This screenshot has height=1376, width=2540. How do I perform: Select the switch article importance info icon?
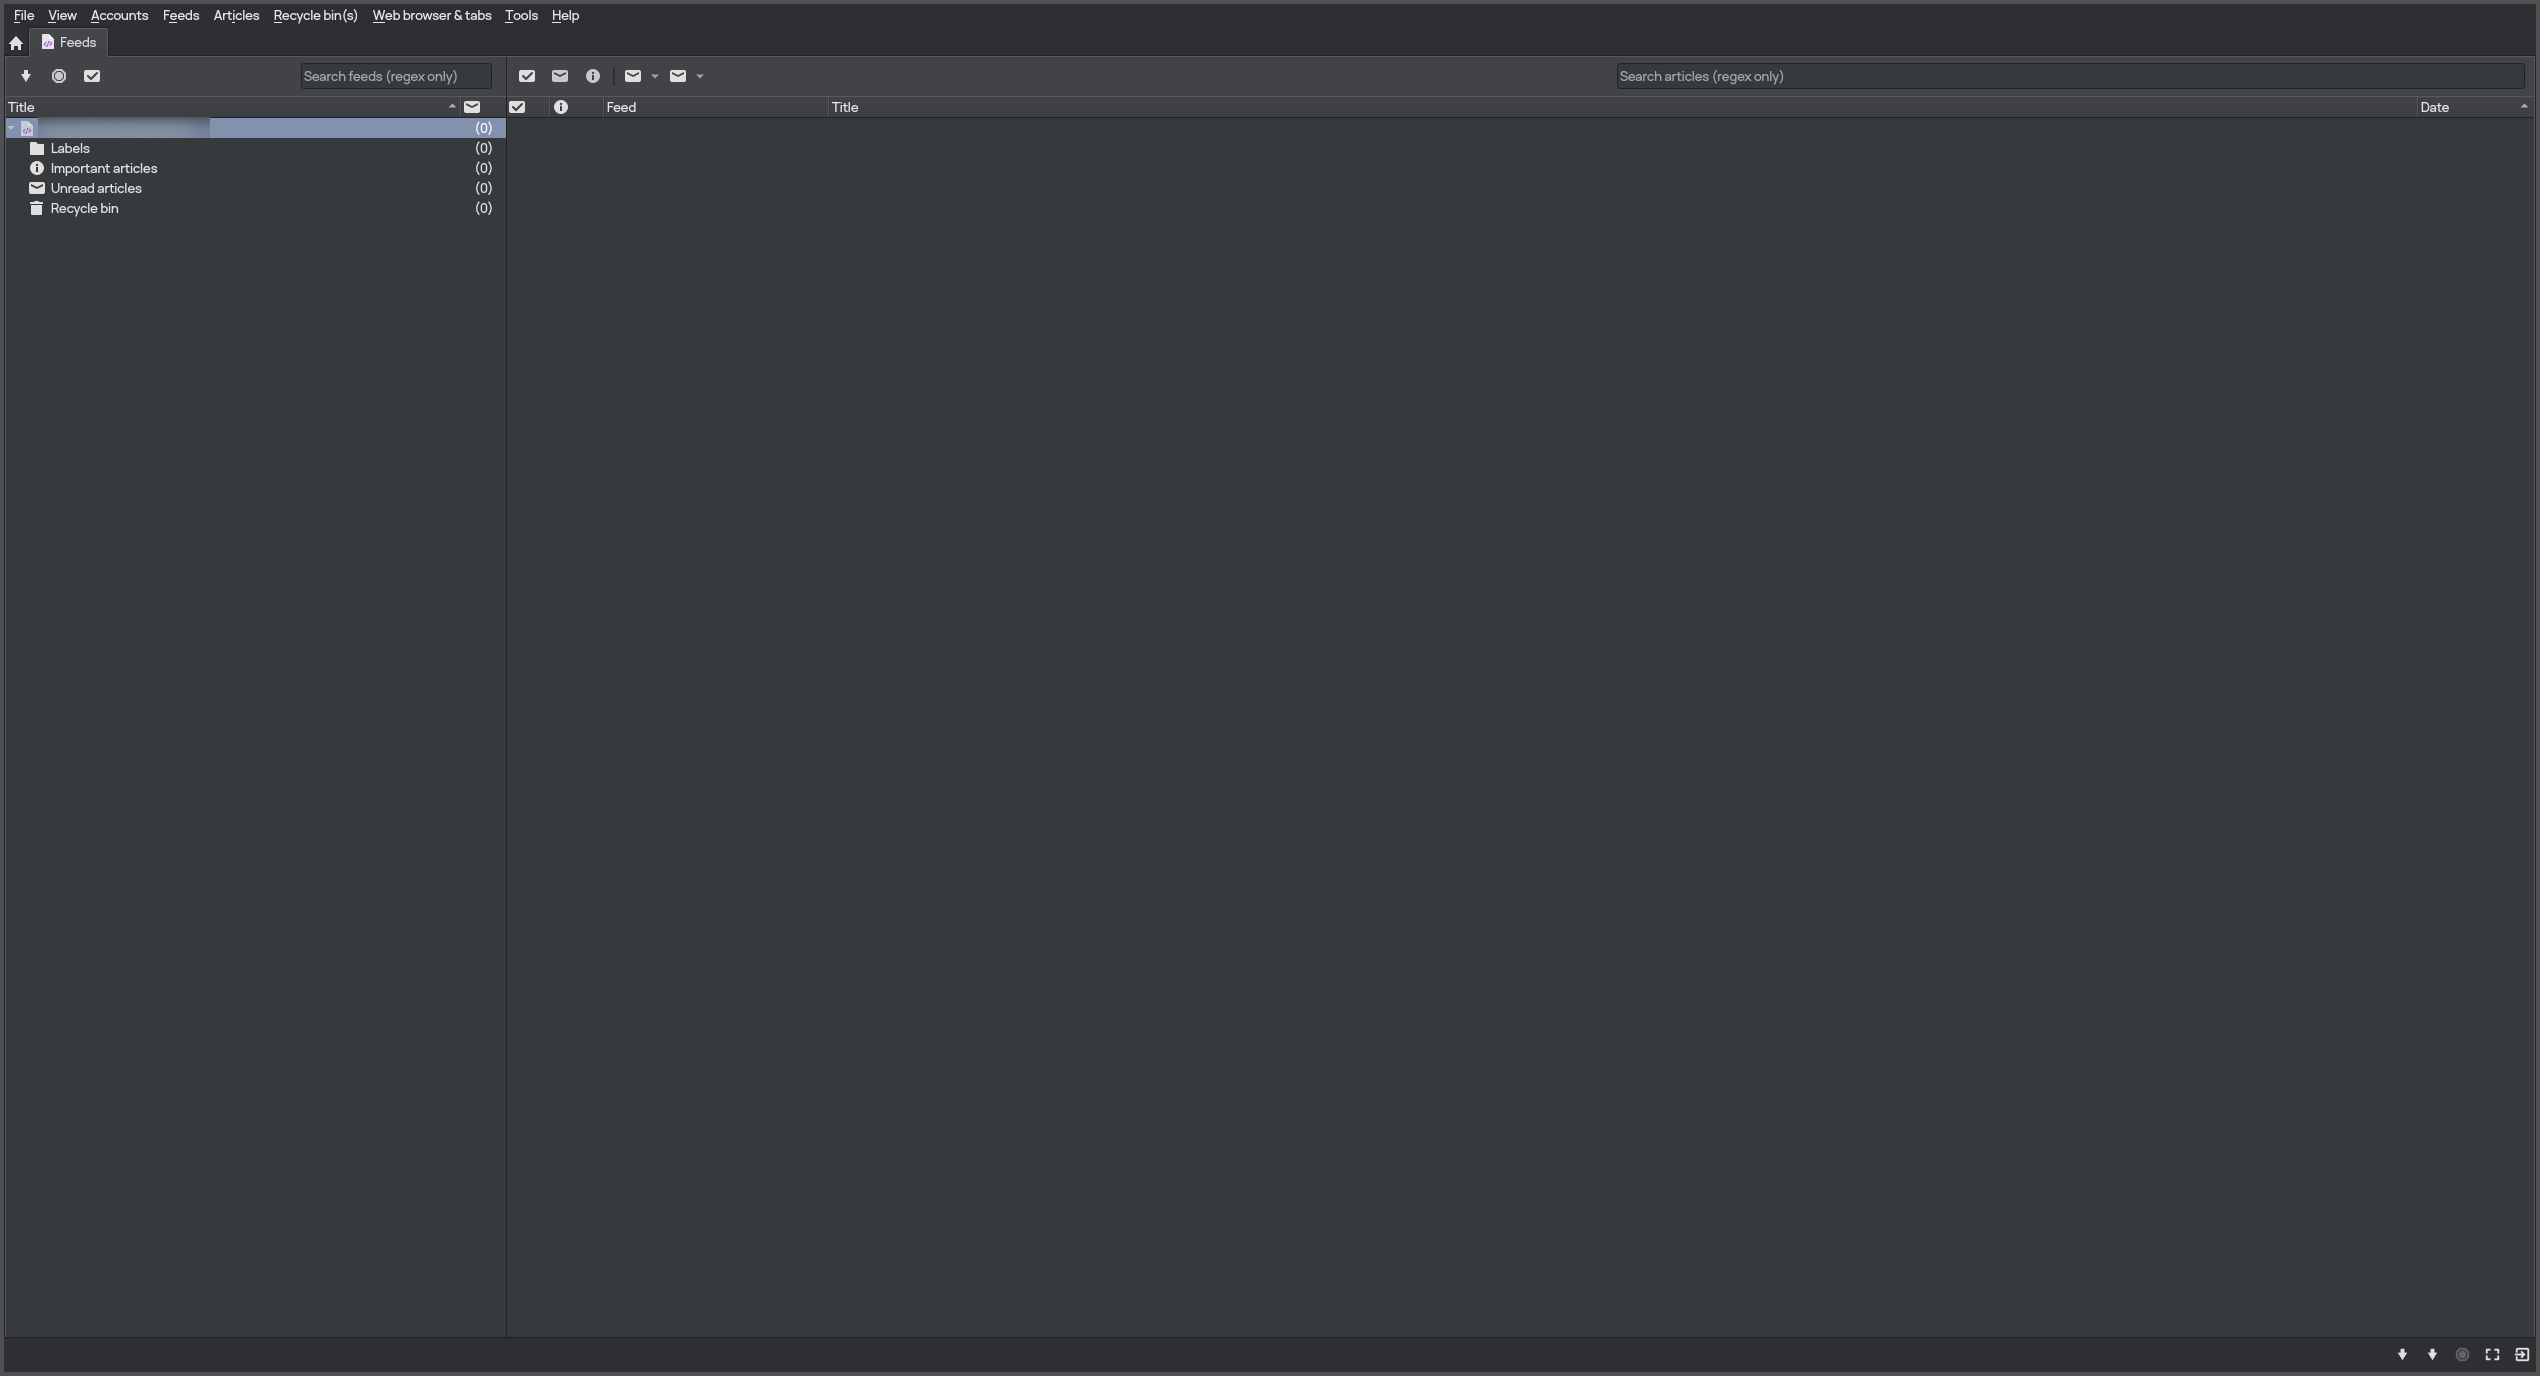coord(593,76)
